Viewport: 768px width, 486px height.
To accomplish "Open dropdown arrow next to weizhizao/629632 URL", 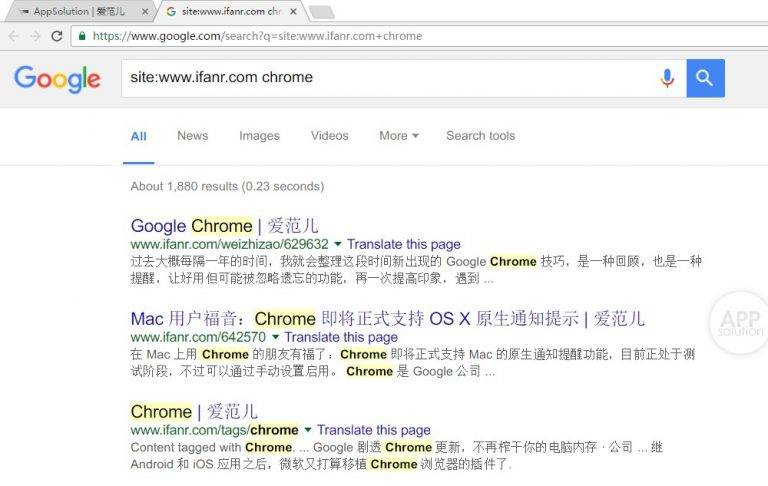I will [x=338, y=243].
